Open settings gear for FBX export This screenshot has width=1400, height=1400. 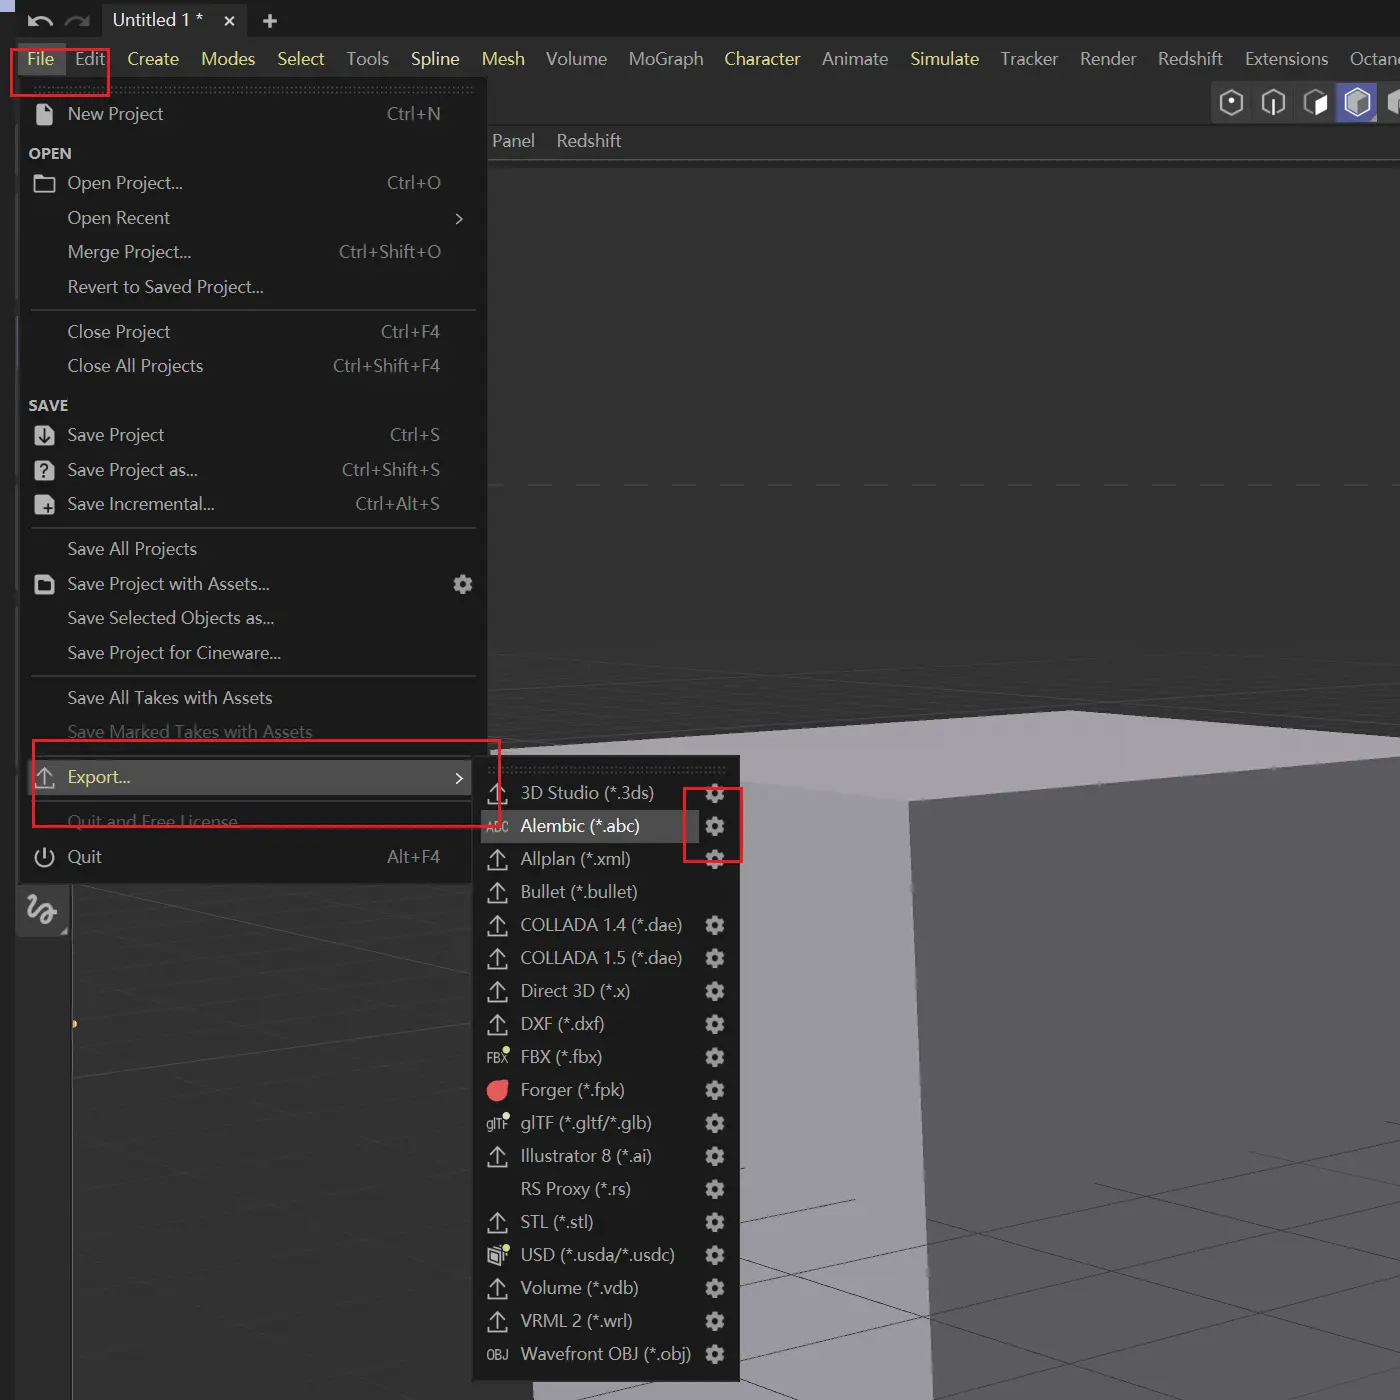pyautogui.click(x=715, y=1057)
